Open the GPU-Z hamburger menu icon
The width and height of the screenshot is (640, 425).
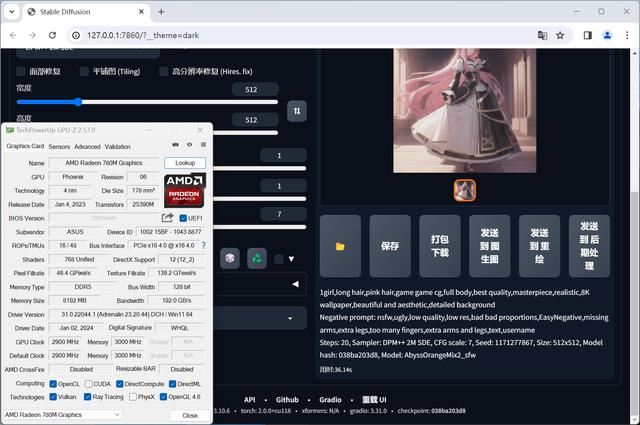tap(203, 145)
